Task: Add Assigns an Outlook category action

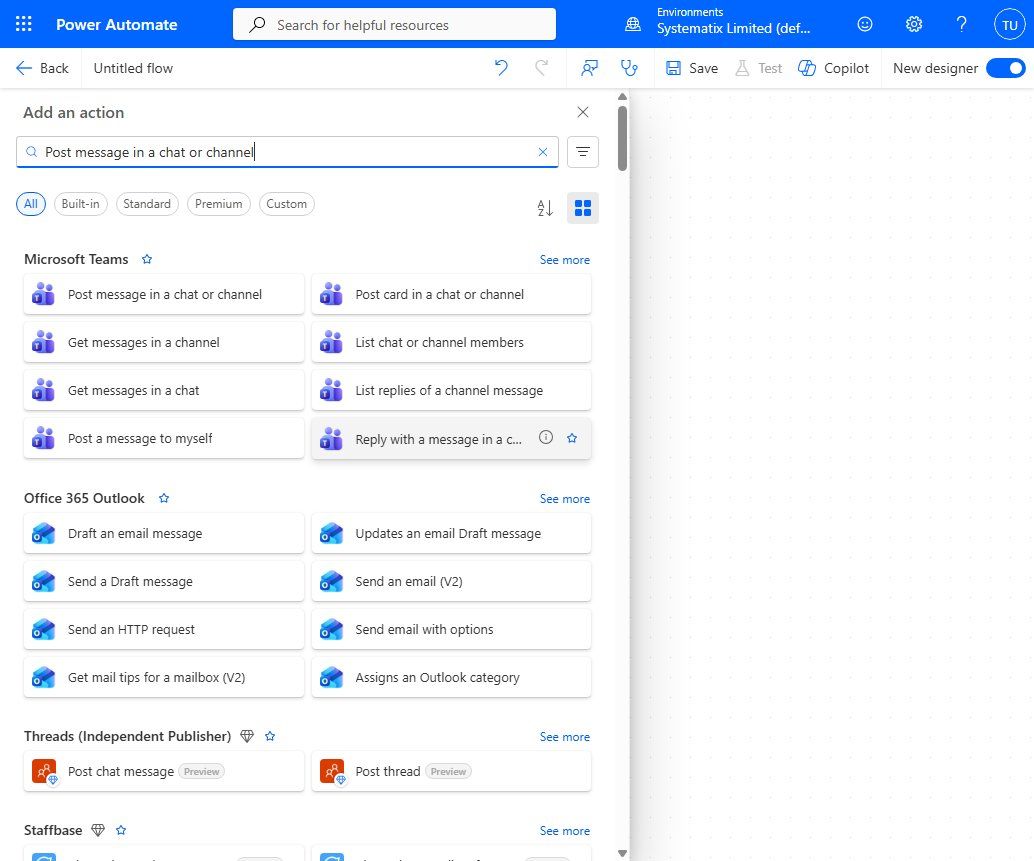Action: [x=451, y=677]
